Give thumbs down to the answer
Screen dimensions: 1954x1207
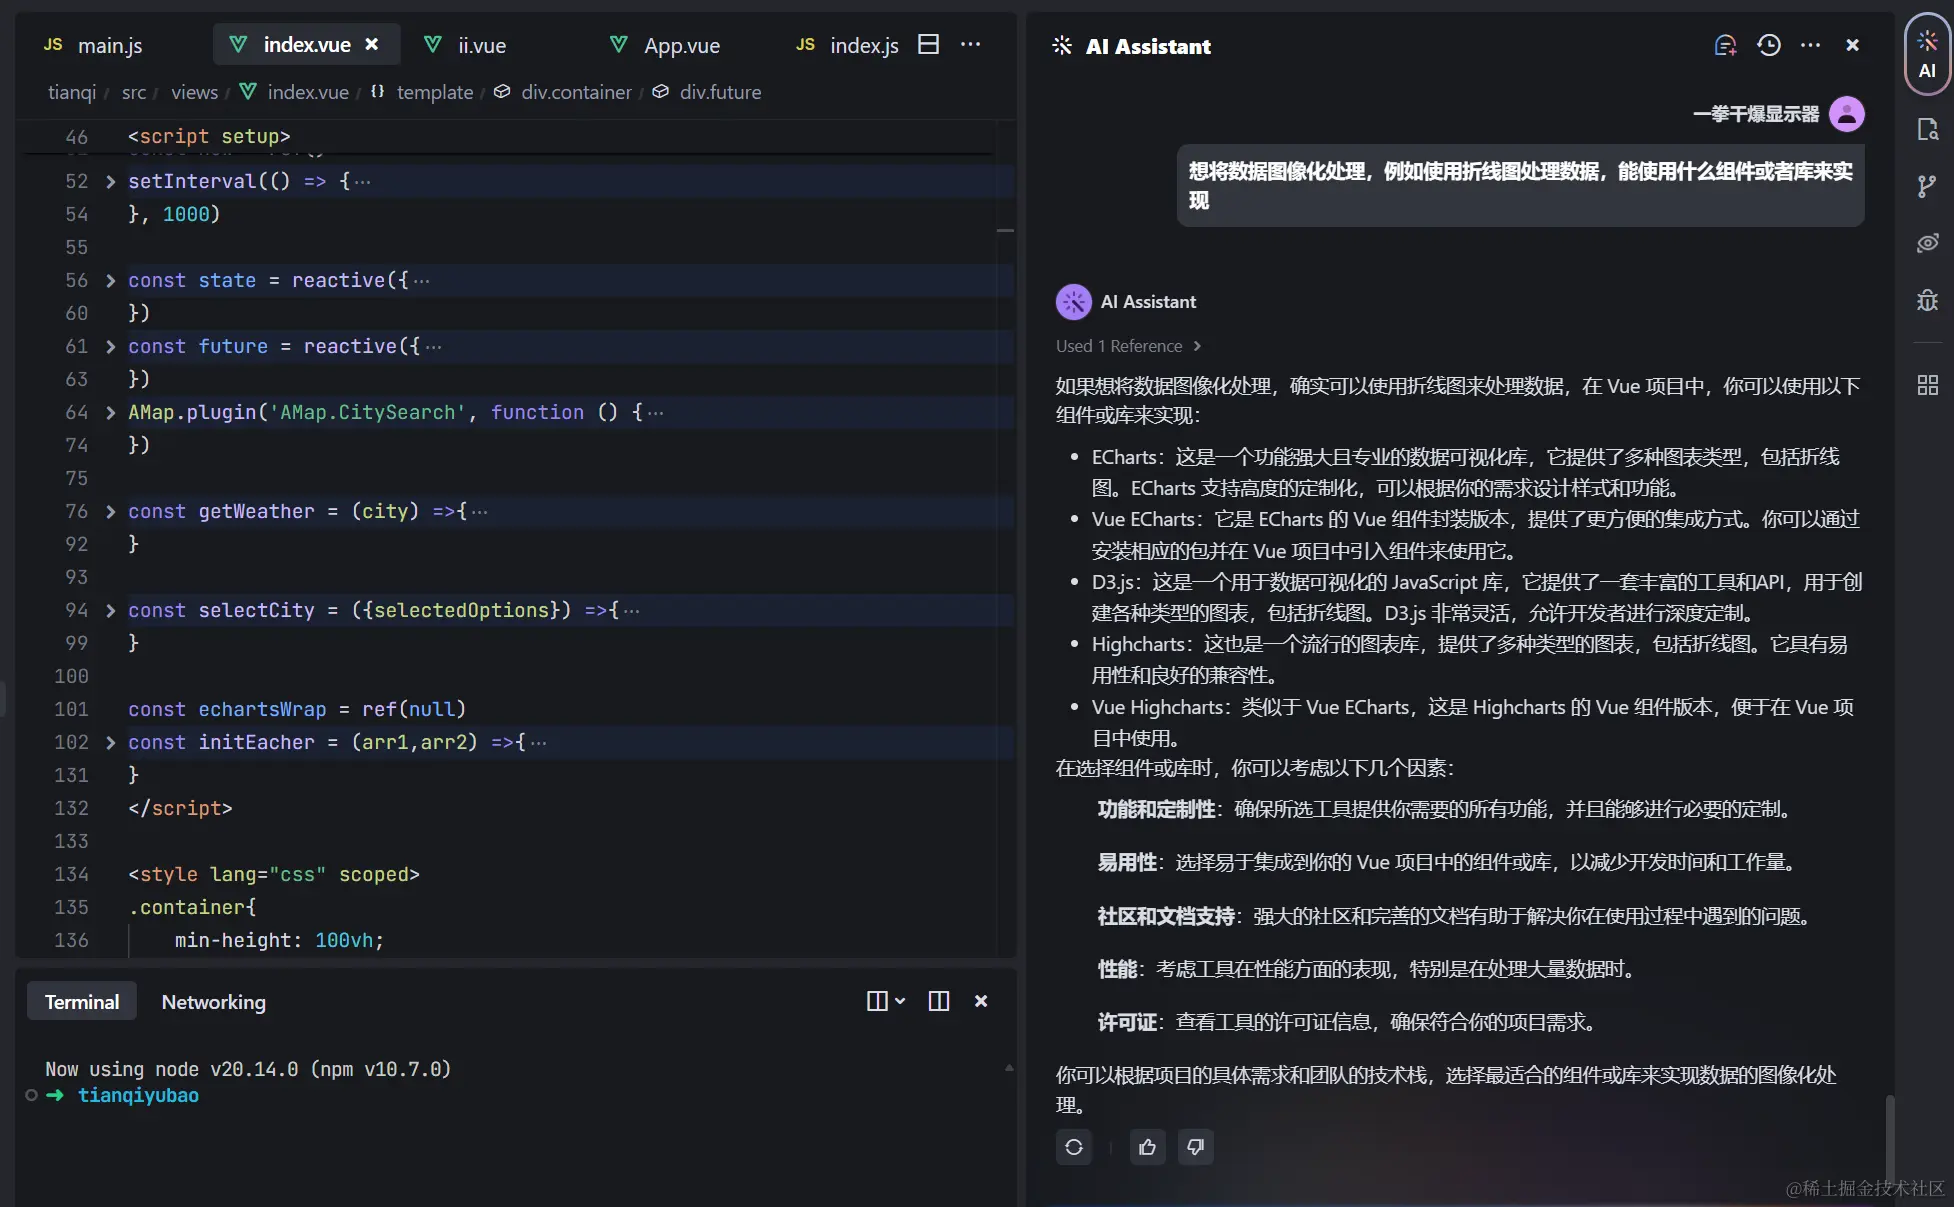click(x=1195, y=1147)
